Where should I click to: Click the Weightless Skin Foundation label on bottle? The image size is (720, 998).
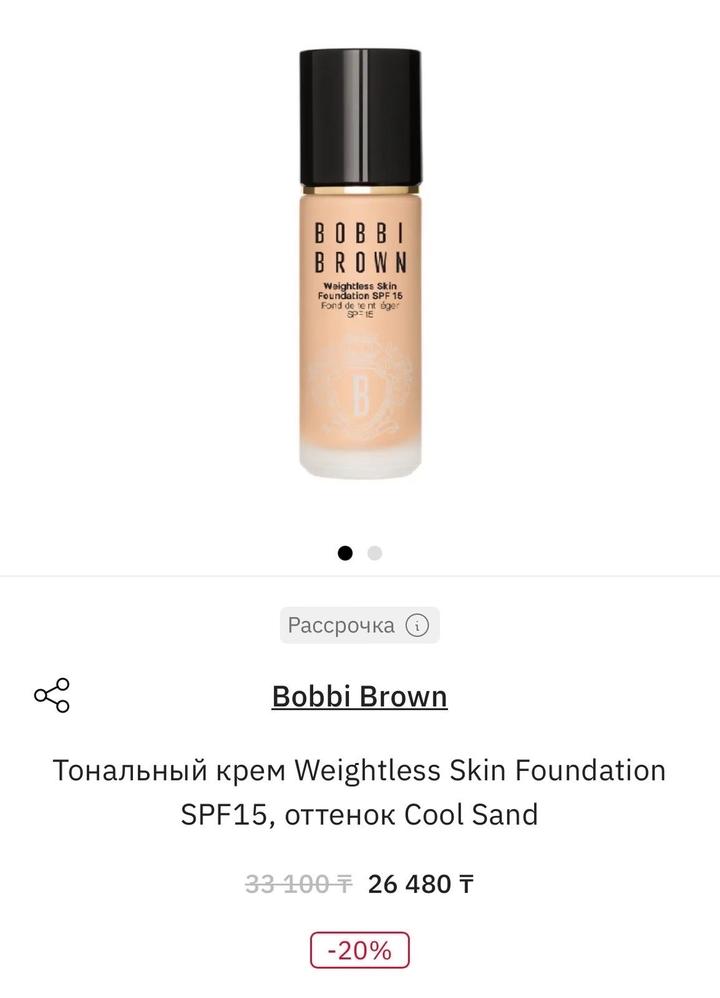pyautogui.click(x=360, y=291)
